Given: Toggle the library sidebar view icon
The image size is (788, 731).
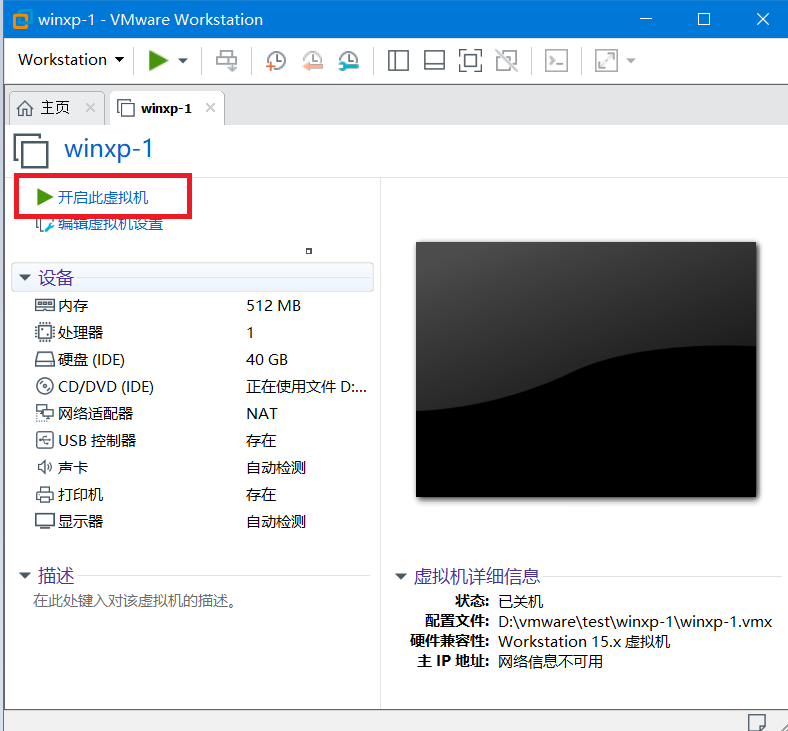Looking at the screenshot, I should coord(398,60).
